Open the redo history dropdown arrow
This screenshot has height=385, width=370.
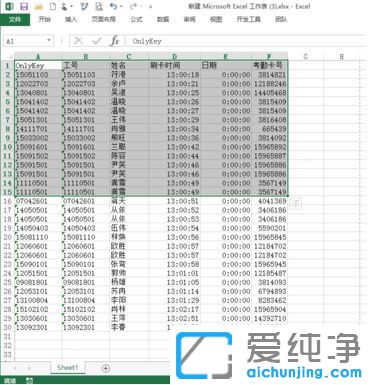[141, 6]
